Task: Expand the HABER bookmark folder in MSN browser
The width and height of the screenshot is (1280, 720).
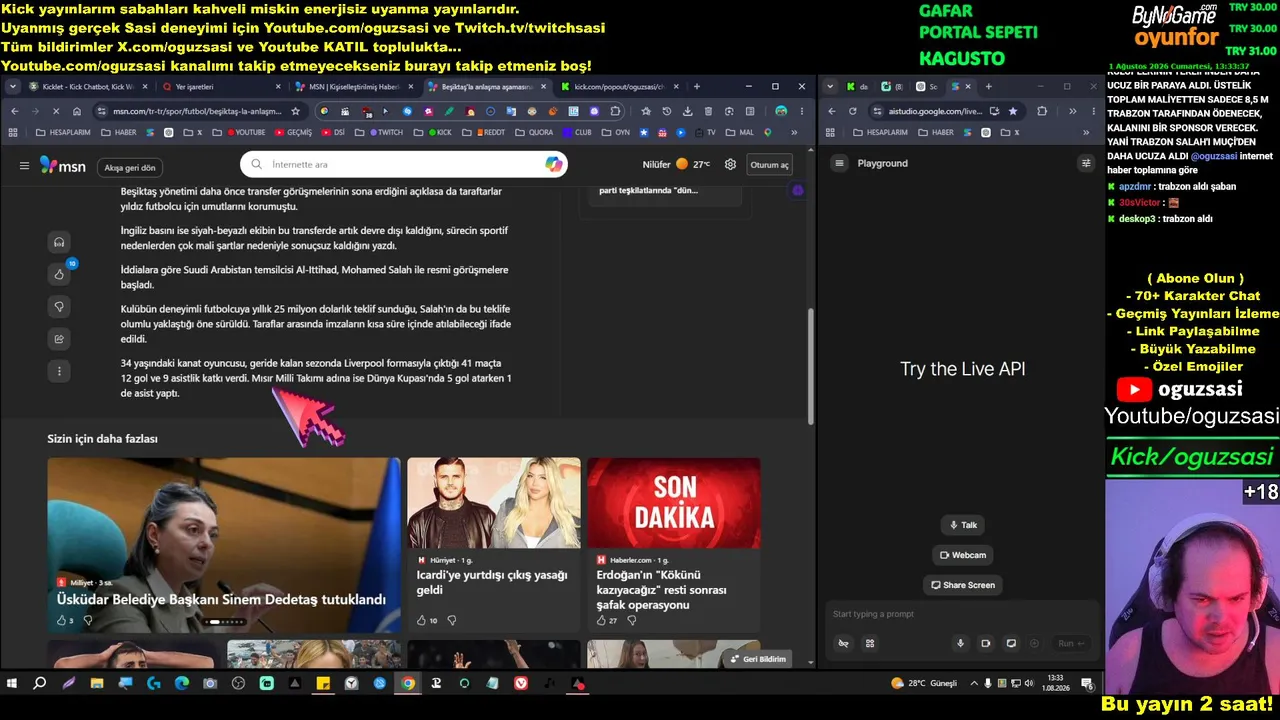Action: [120, 132]
